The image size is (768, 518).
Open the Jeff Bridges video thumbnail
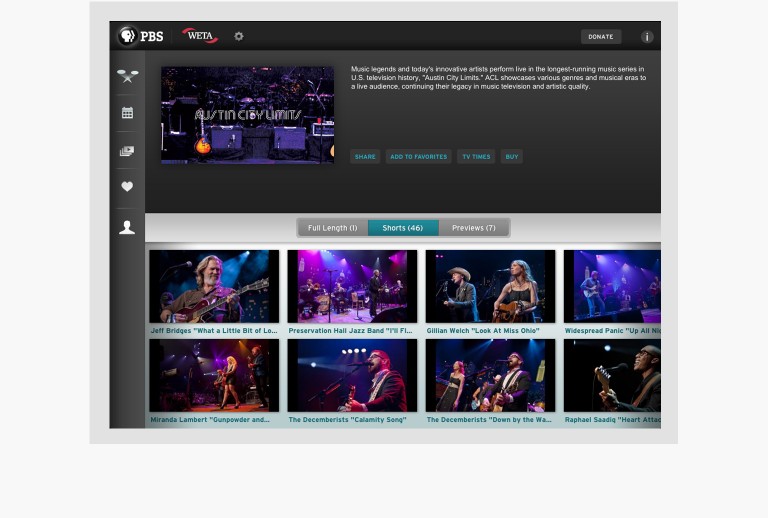pyautogui.click(x=214, y=286)
